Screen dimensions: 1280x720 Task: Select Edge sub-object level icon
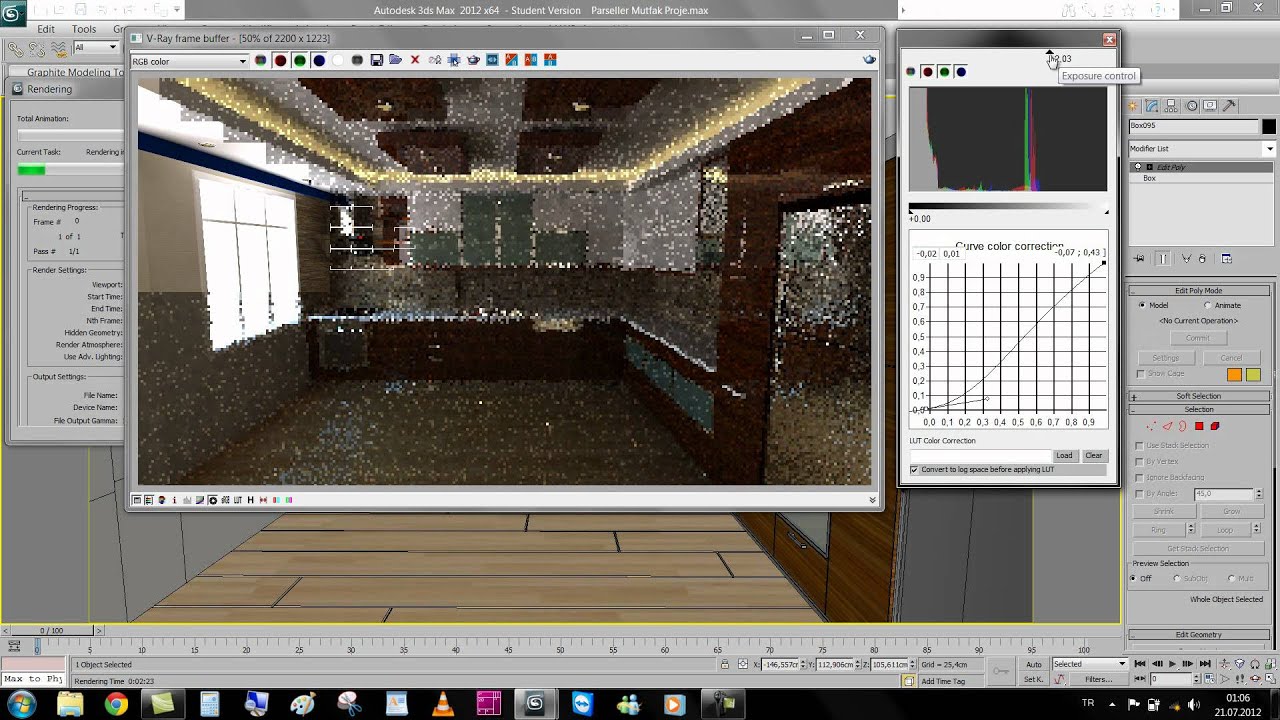pyautogui.click(x=1167, y=426)
